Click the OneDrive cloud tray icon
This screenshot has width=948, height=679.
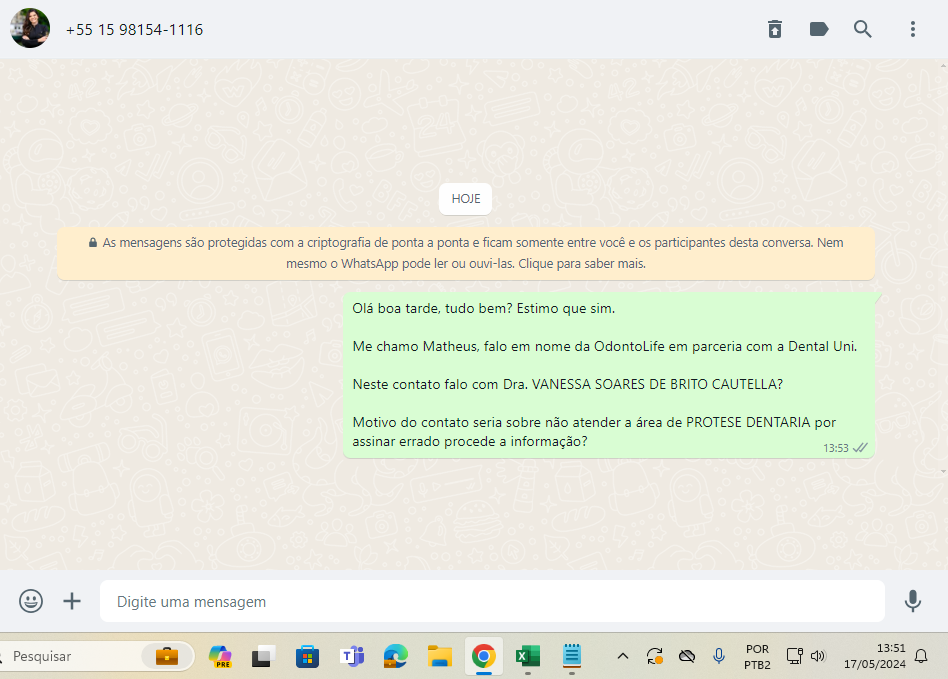[687, 656]
